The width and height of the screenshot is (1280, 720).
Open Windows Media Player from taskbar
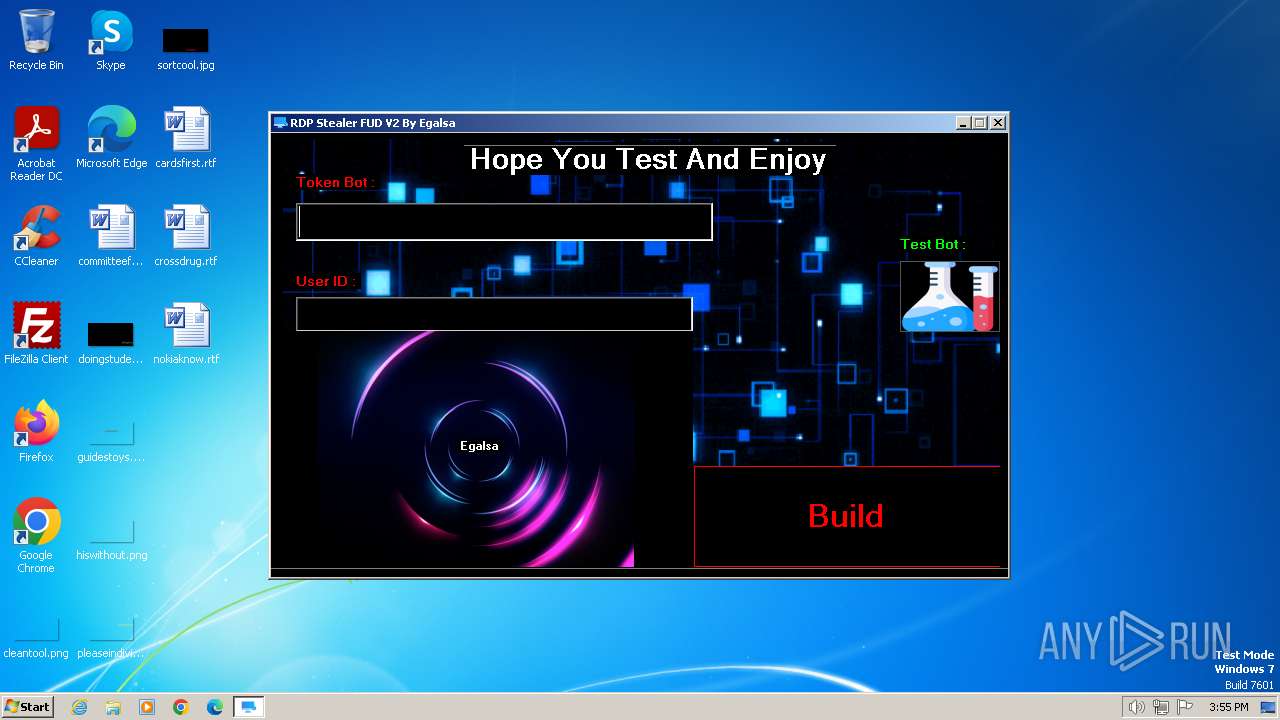147,707
